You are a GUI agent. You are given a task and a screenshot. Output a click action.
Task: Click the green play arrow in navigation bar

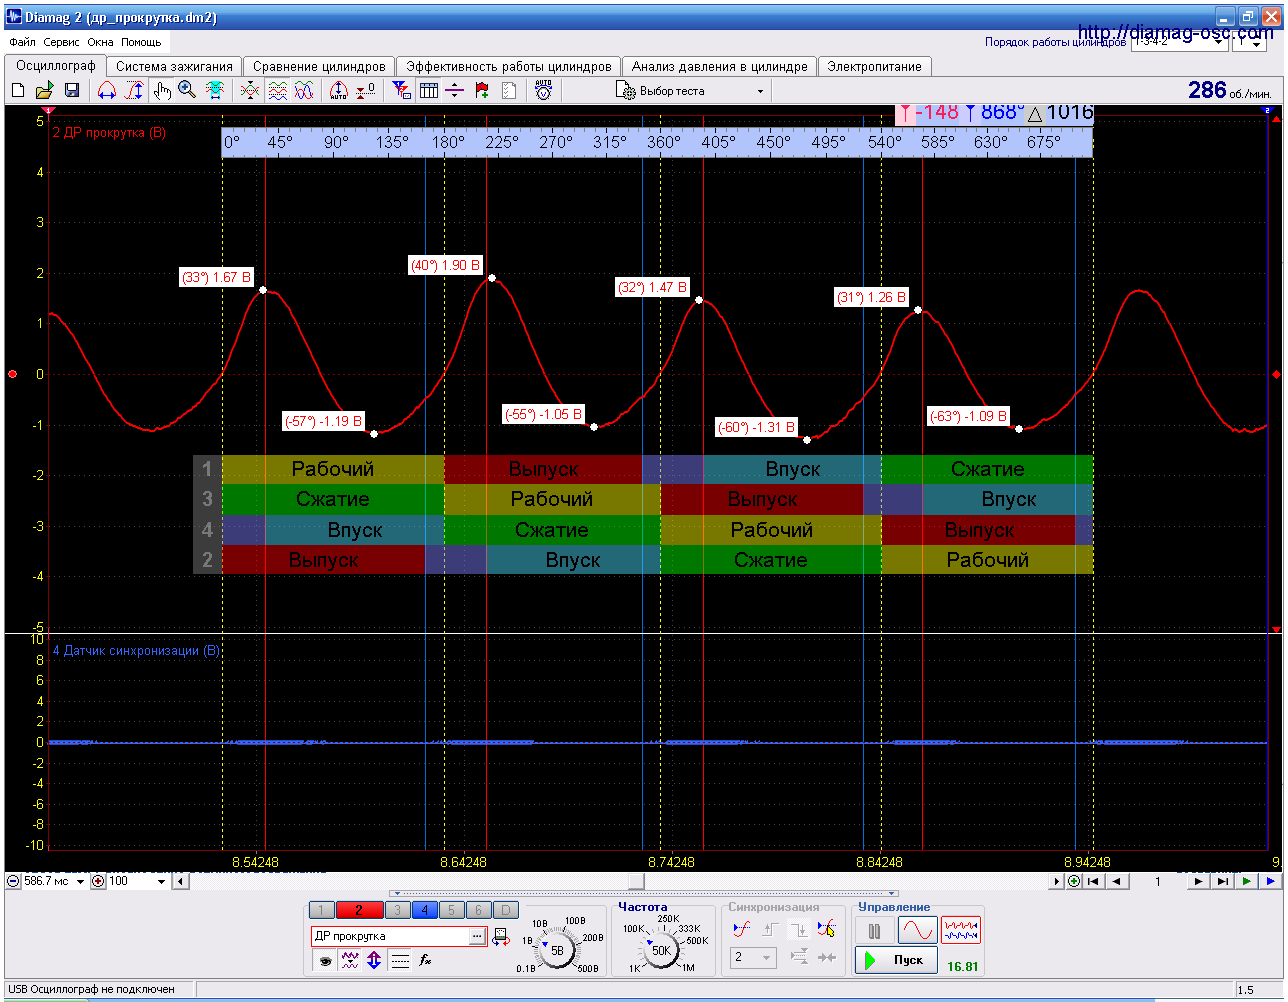tap(1246, 881)
